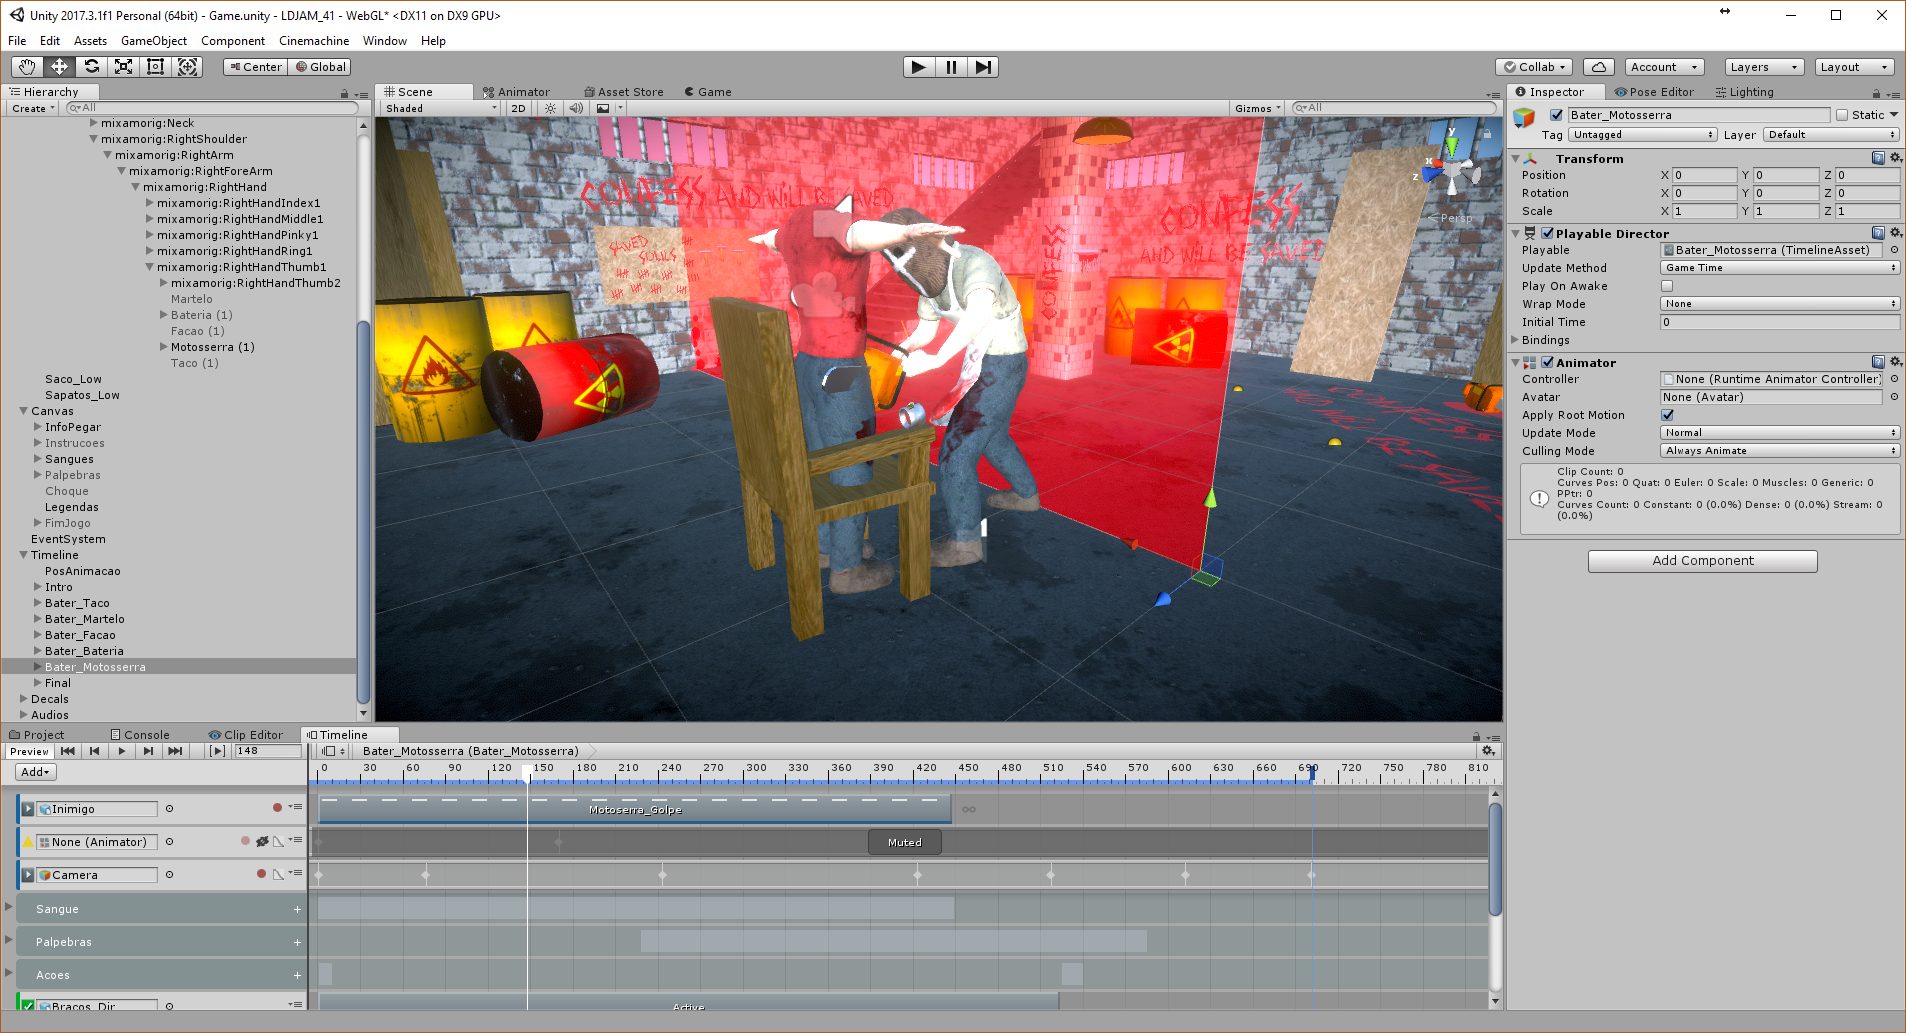Image resolution: width=1906 pixels, height=1033 pixels.
Task: Open Transform component gear menu
Action: coord(1896,158)
